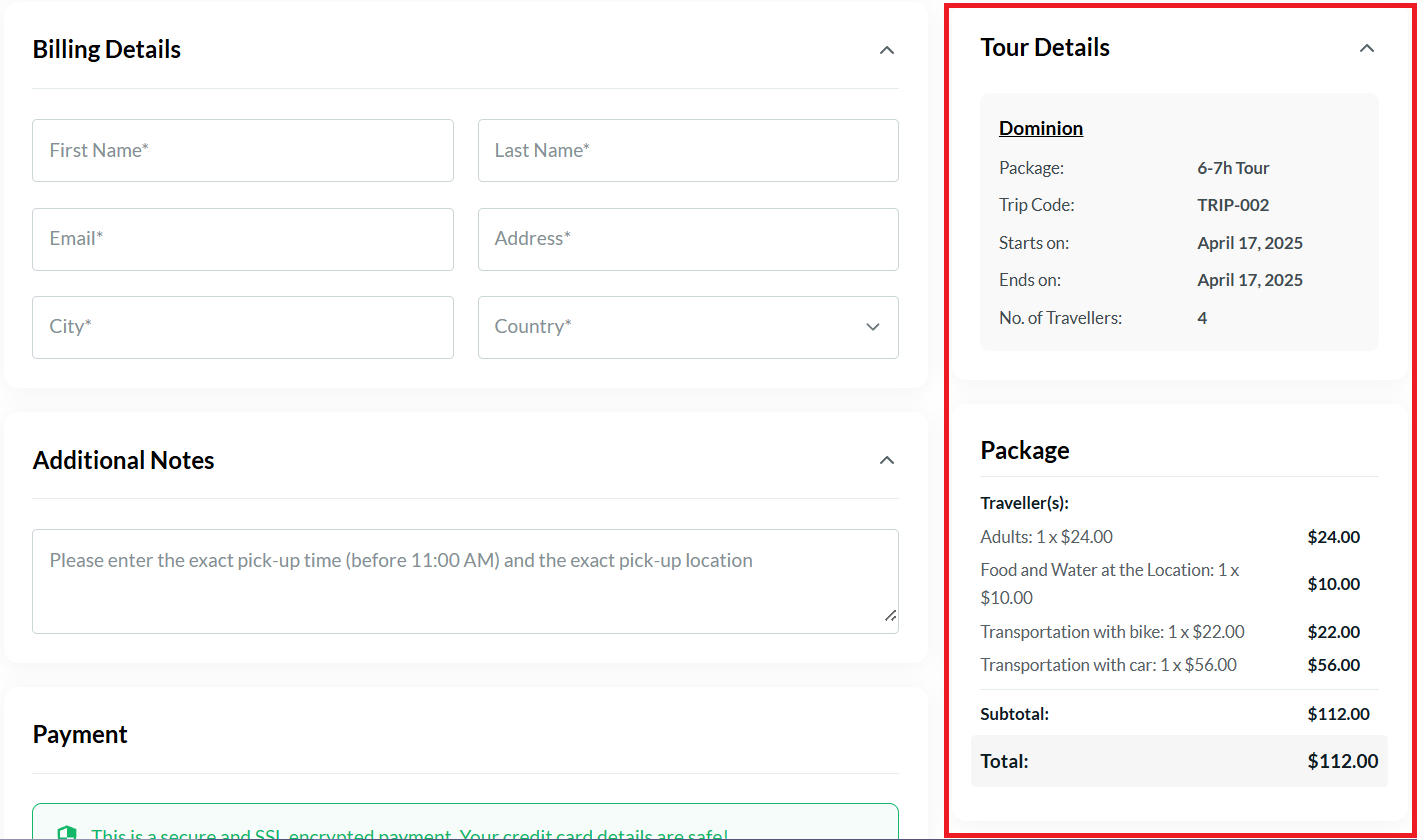Click the 'No. of Travellers:' label

(1060, 318)
